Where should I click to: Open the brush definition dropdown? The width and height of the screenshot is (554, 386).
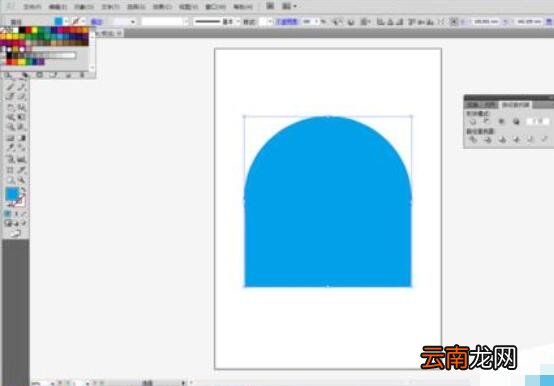(x=186, y=22)
